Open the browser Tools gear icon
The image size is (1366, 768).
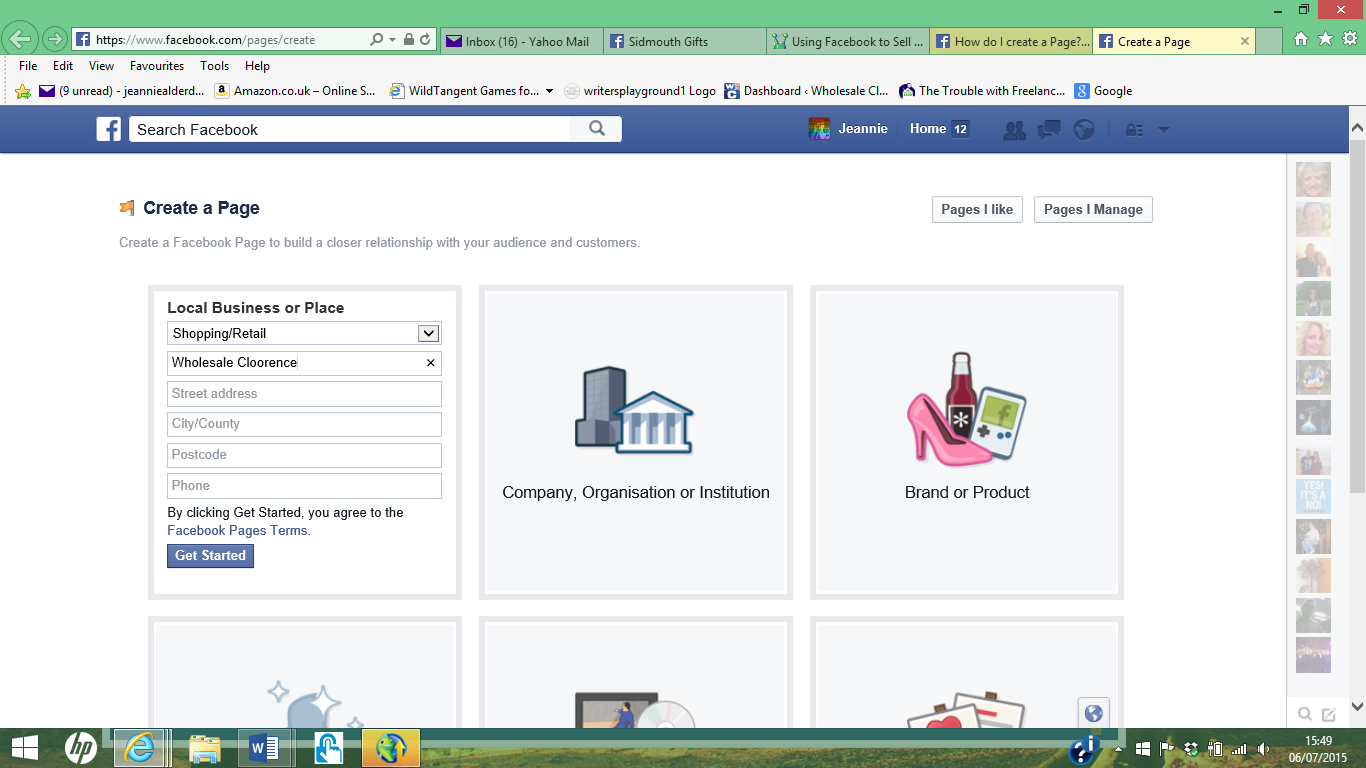tap(1349, 39)
